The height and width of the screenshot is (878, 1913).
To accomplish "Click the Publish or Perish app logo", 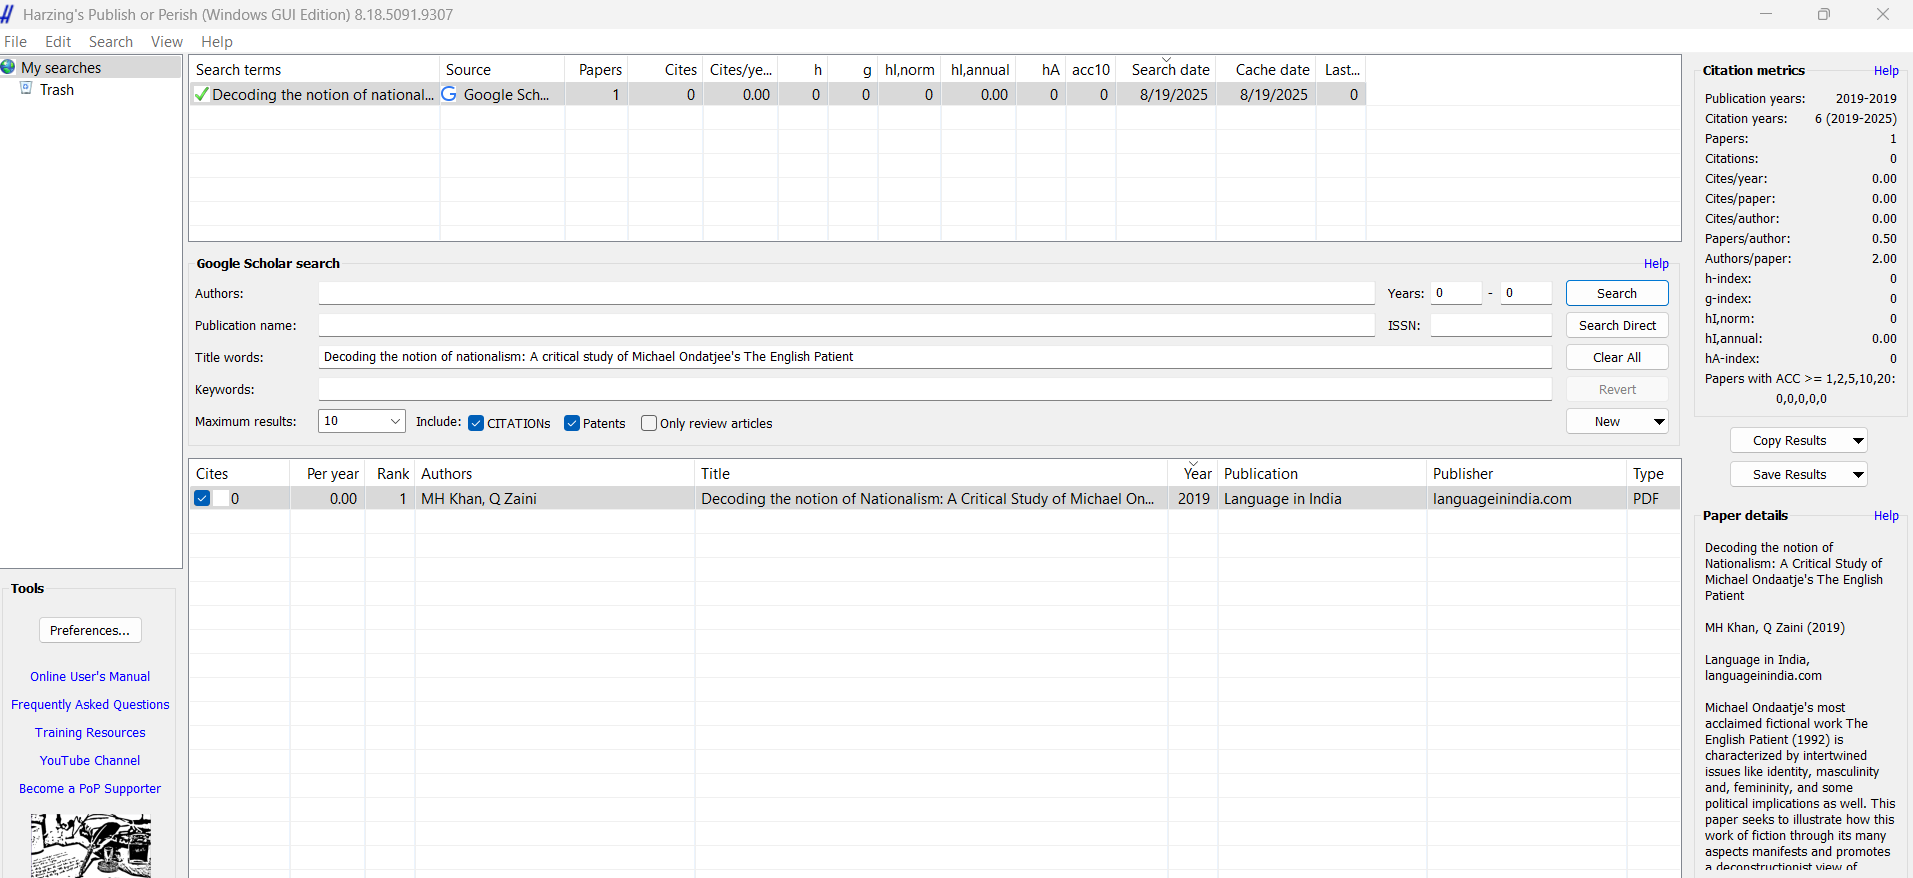I will point(7,14).
